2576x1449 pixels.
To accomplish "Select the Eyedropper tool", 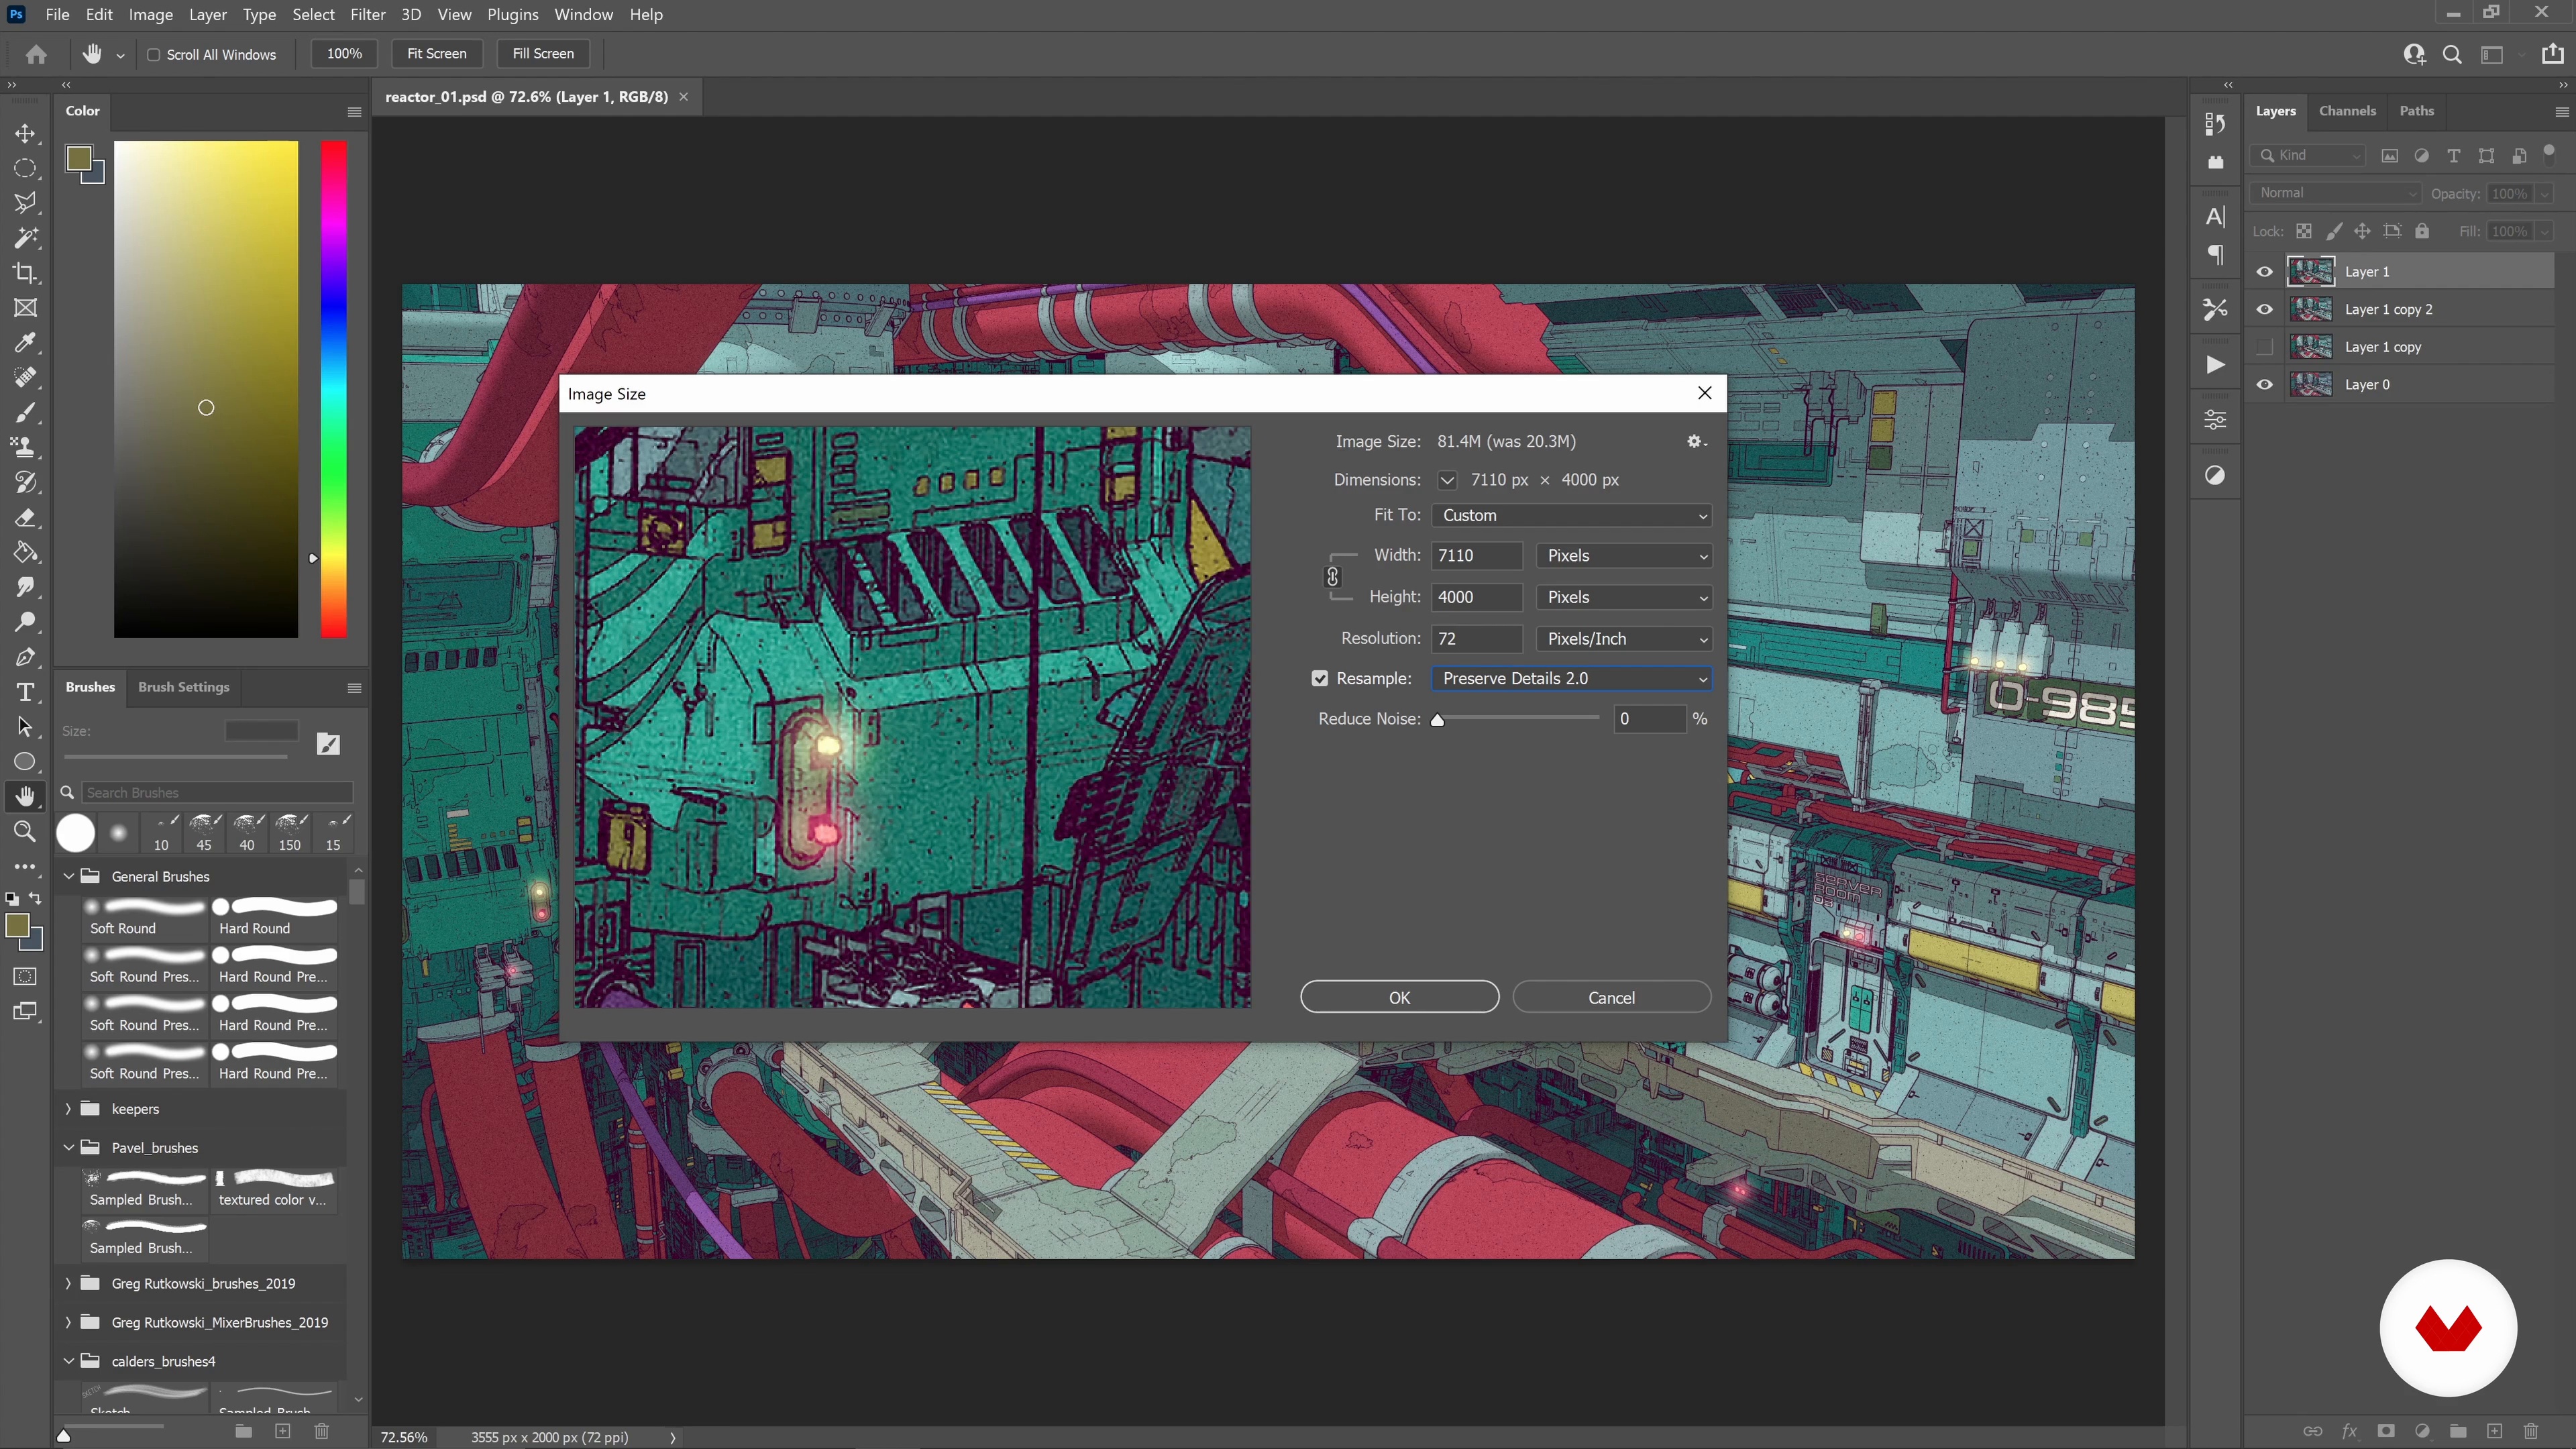I will (25, 343).
